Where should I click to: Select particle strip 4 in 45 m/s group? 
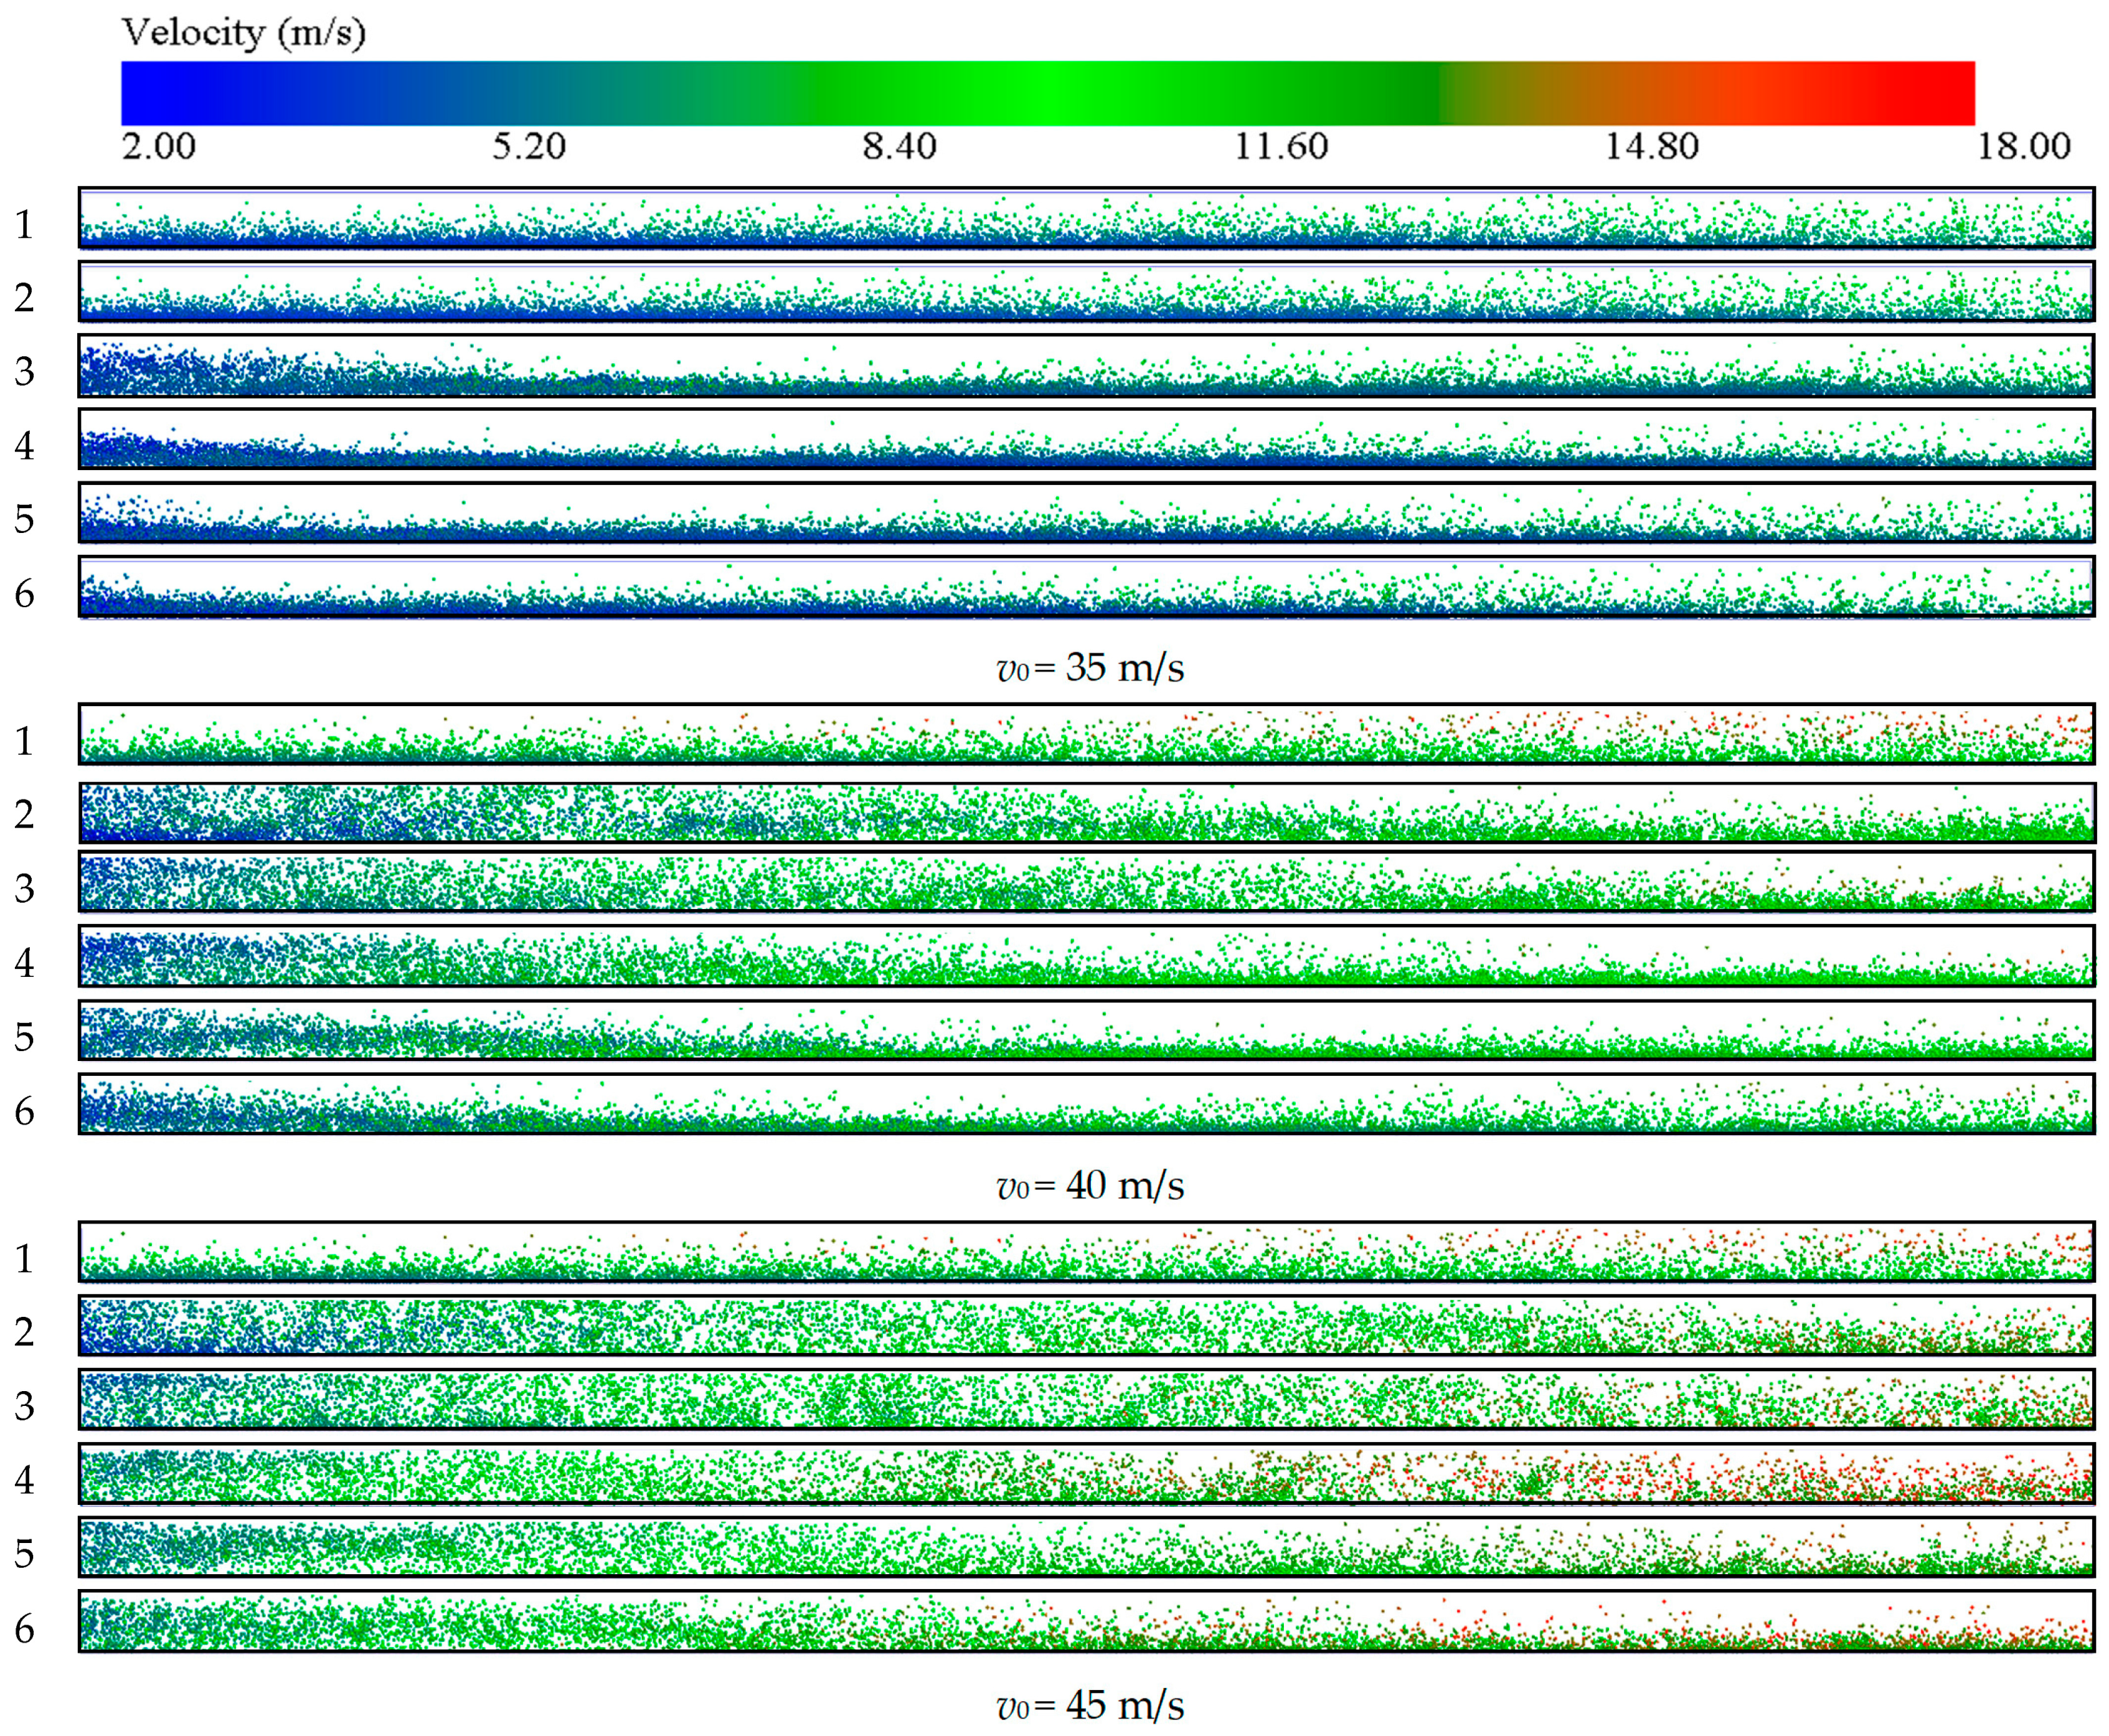coord(1086,1474)
